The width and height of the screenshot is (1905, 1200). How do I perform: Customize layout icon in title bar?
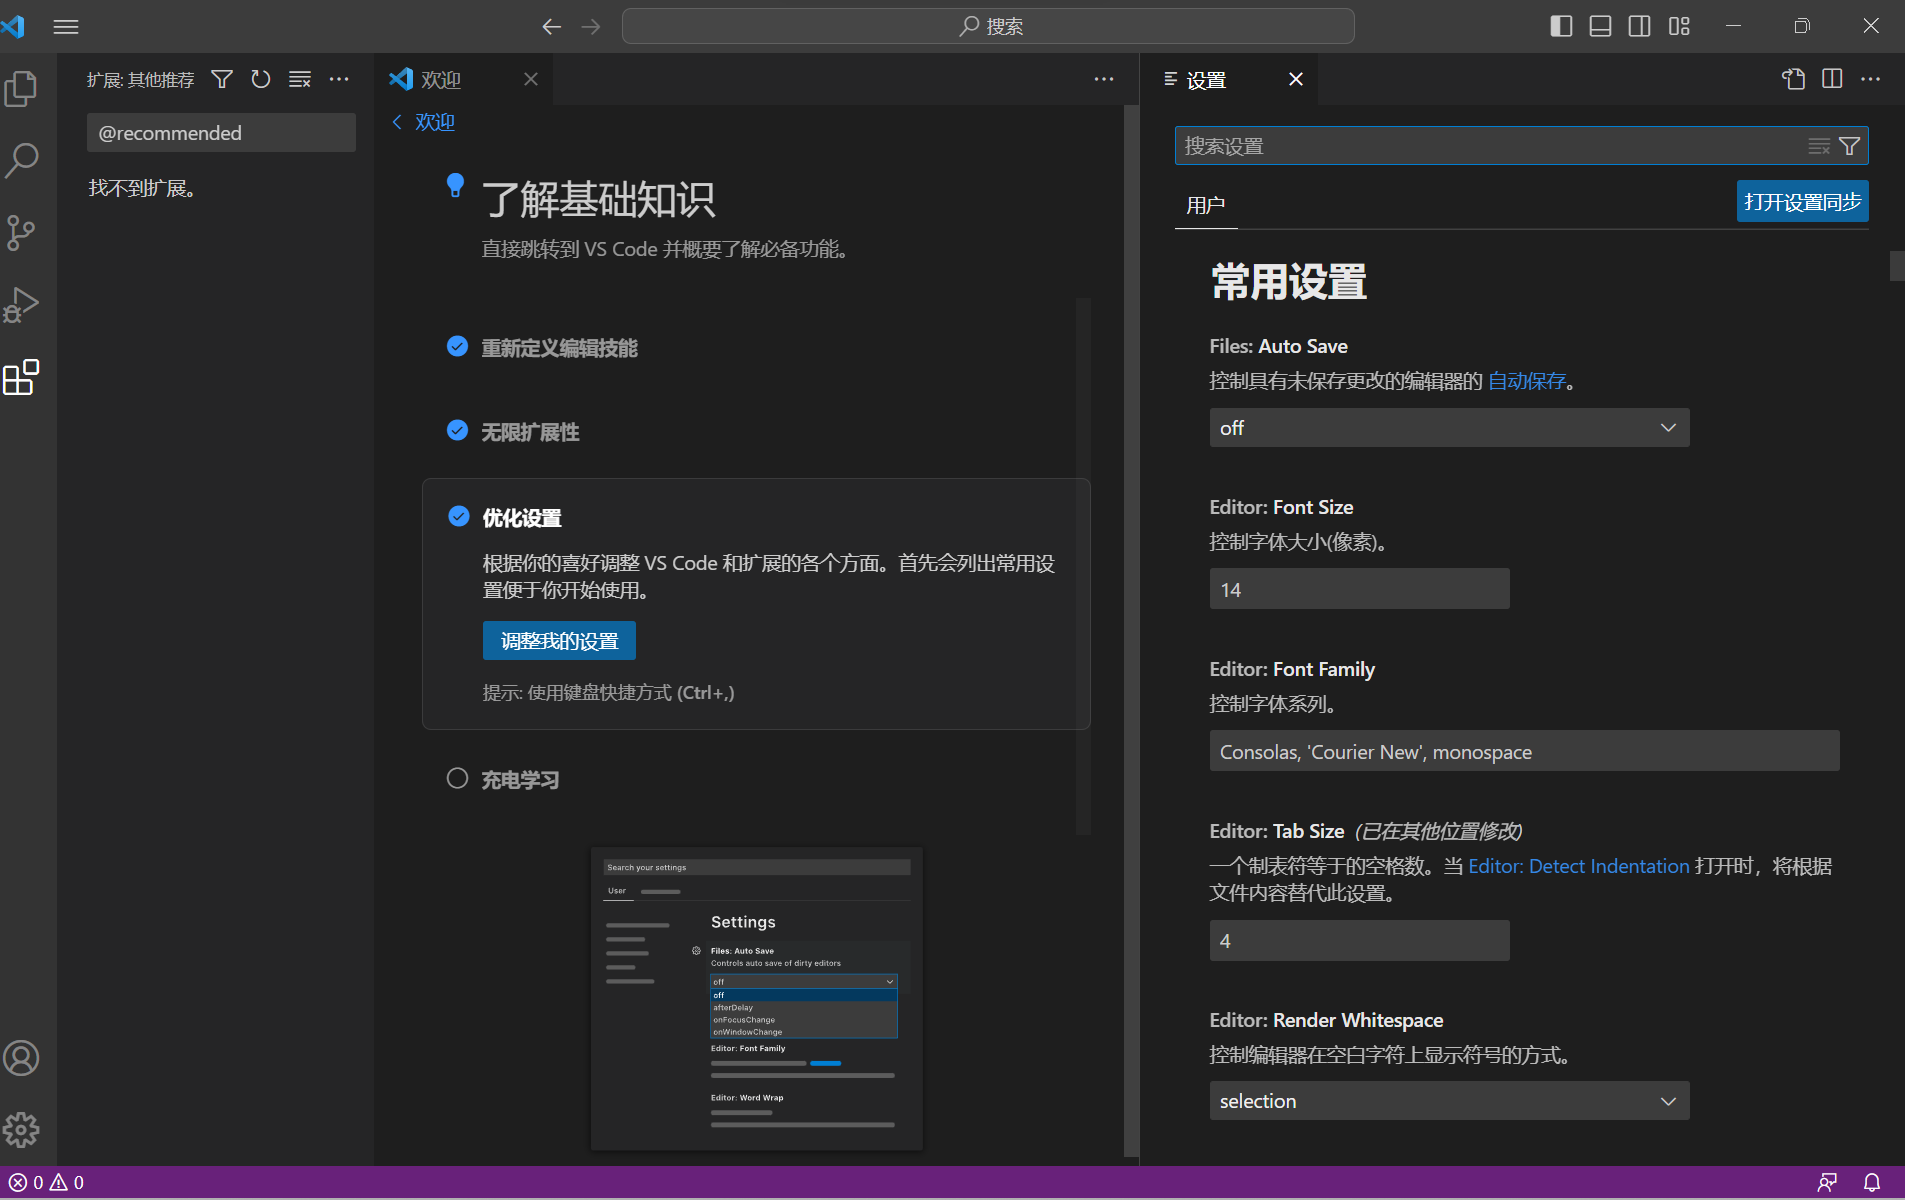[1679, 27]
